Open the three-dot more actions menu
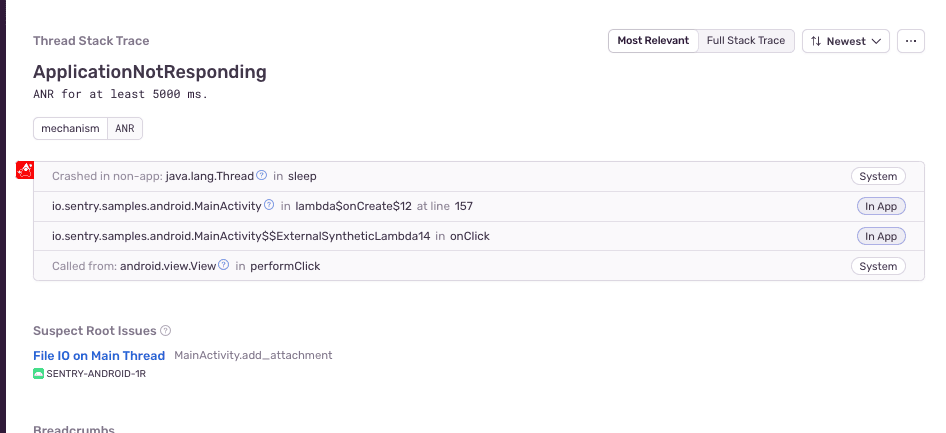The height and width of the screenshot is (433, 946). [x=910, y=41]
